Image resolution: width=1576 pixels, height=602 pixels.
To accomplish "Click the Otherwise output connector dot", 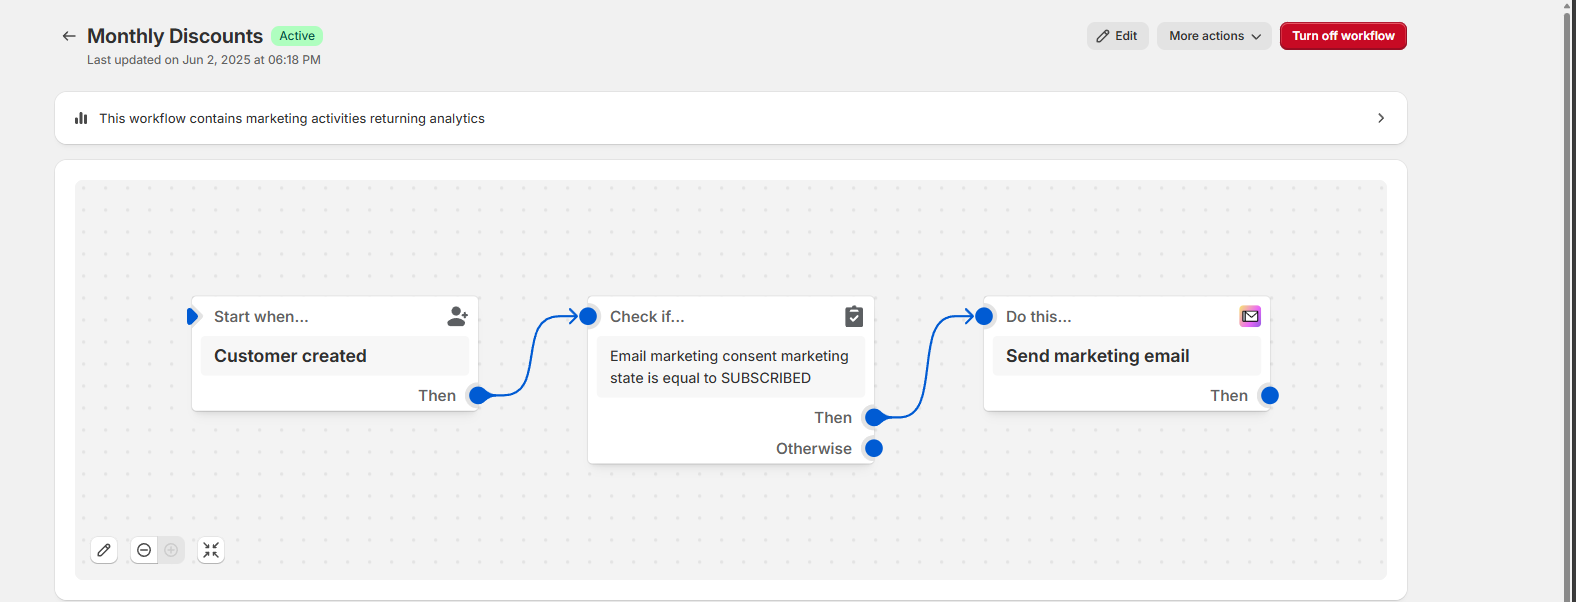I will pos(874,448).
